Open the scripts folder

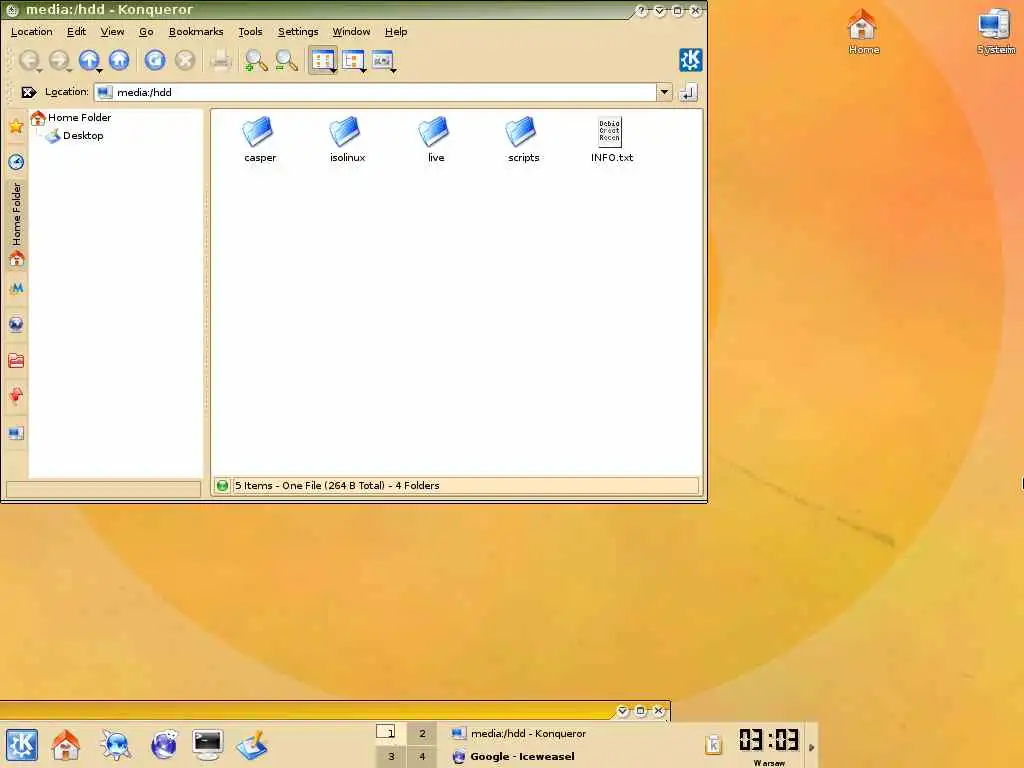click(523, 139)
